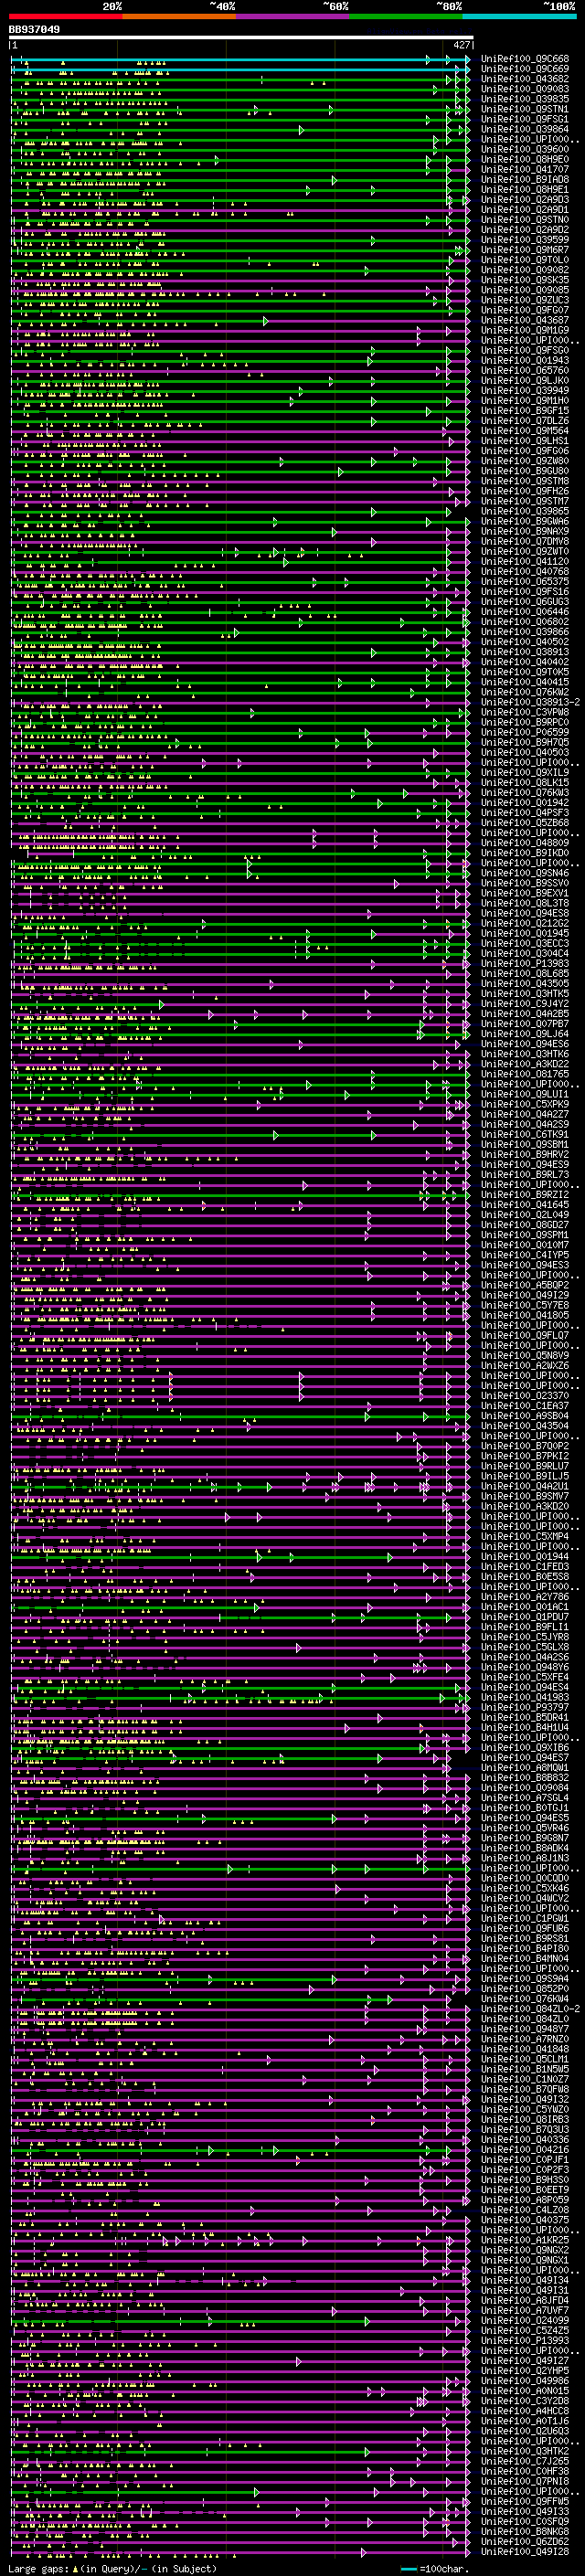Open hit UniRef100_Q07PB7

click(x=524, y=1024)
